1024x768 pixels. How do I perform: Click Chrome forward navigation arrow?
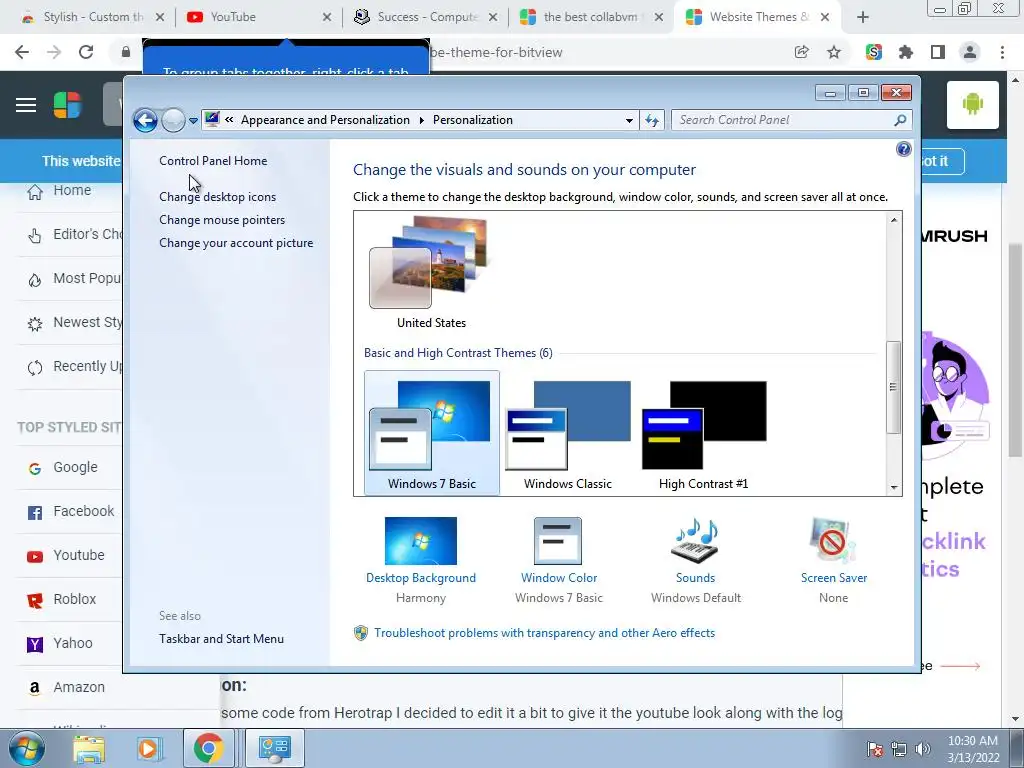pyautogui.click(x=54, y=52)
